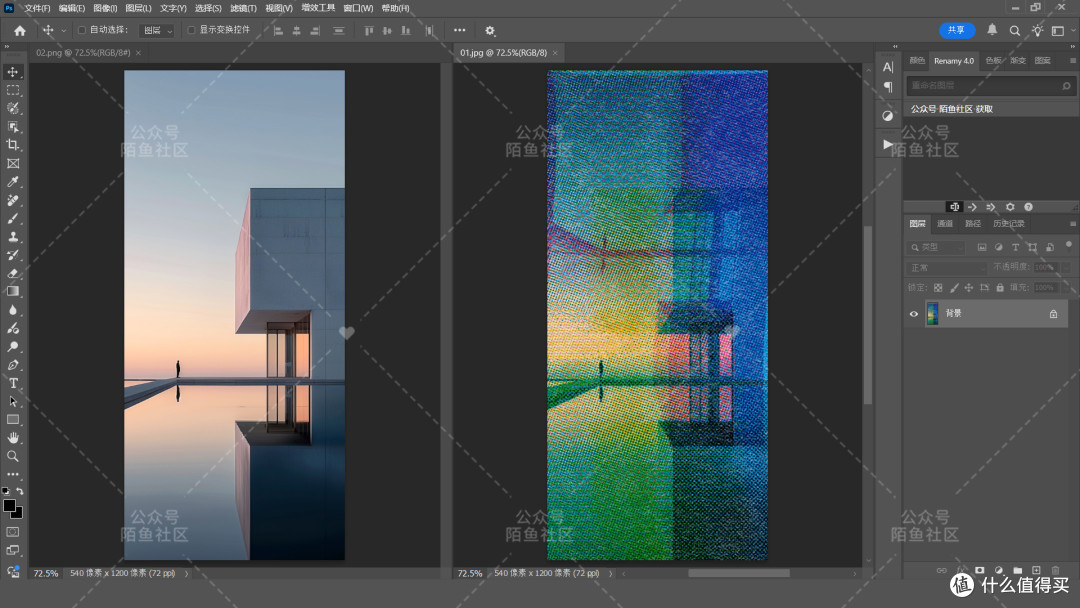Open the Adjustments panel icon
This screenshot has height=608, width=1080.
point(888,116)
